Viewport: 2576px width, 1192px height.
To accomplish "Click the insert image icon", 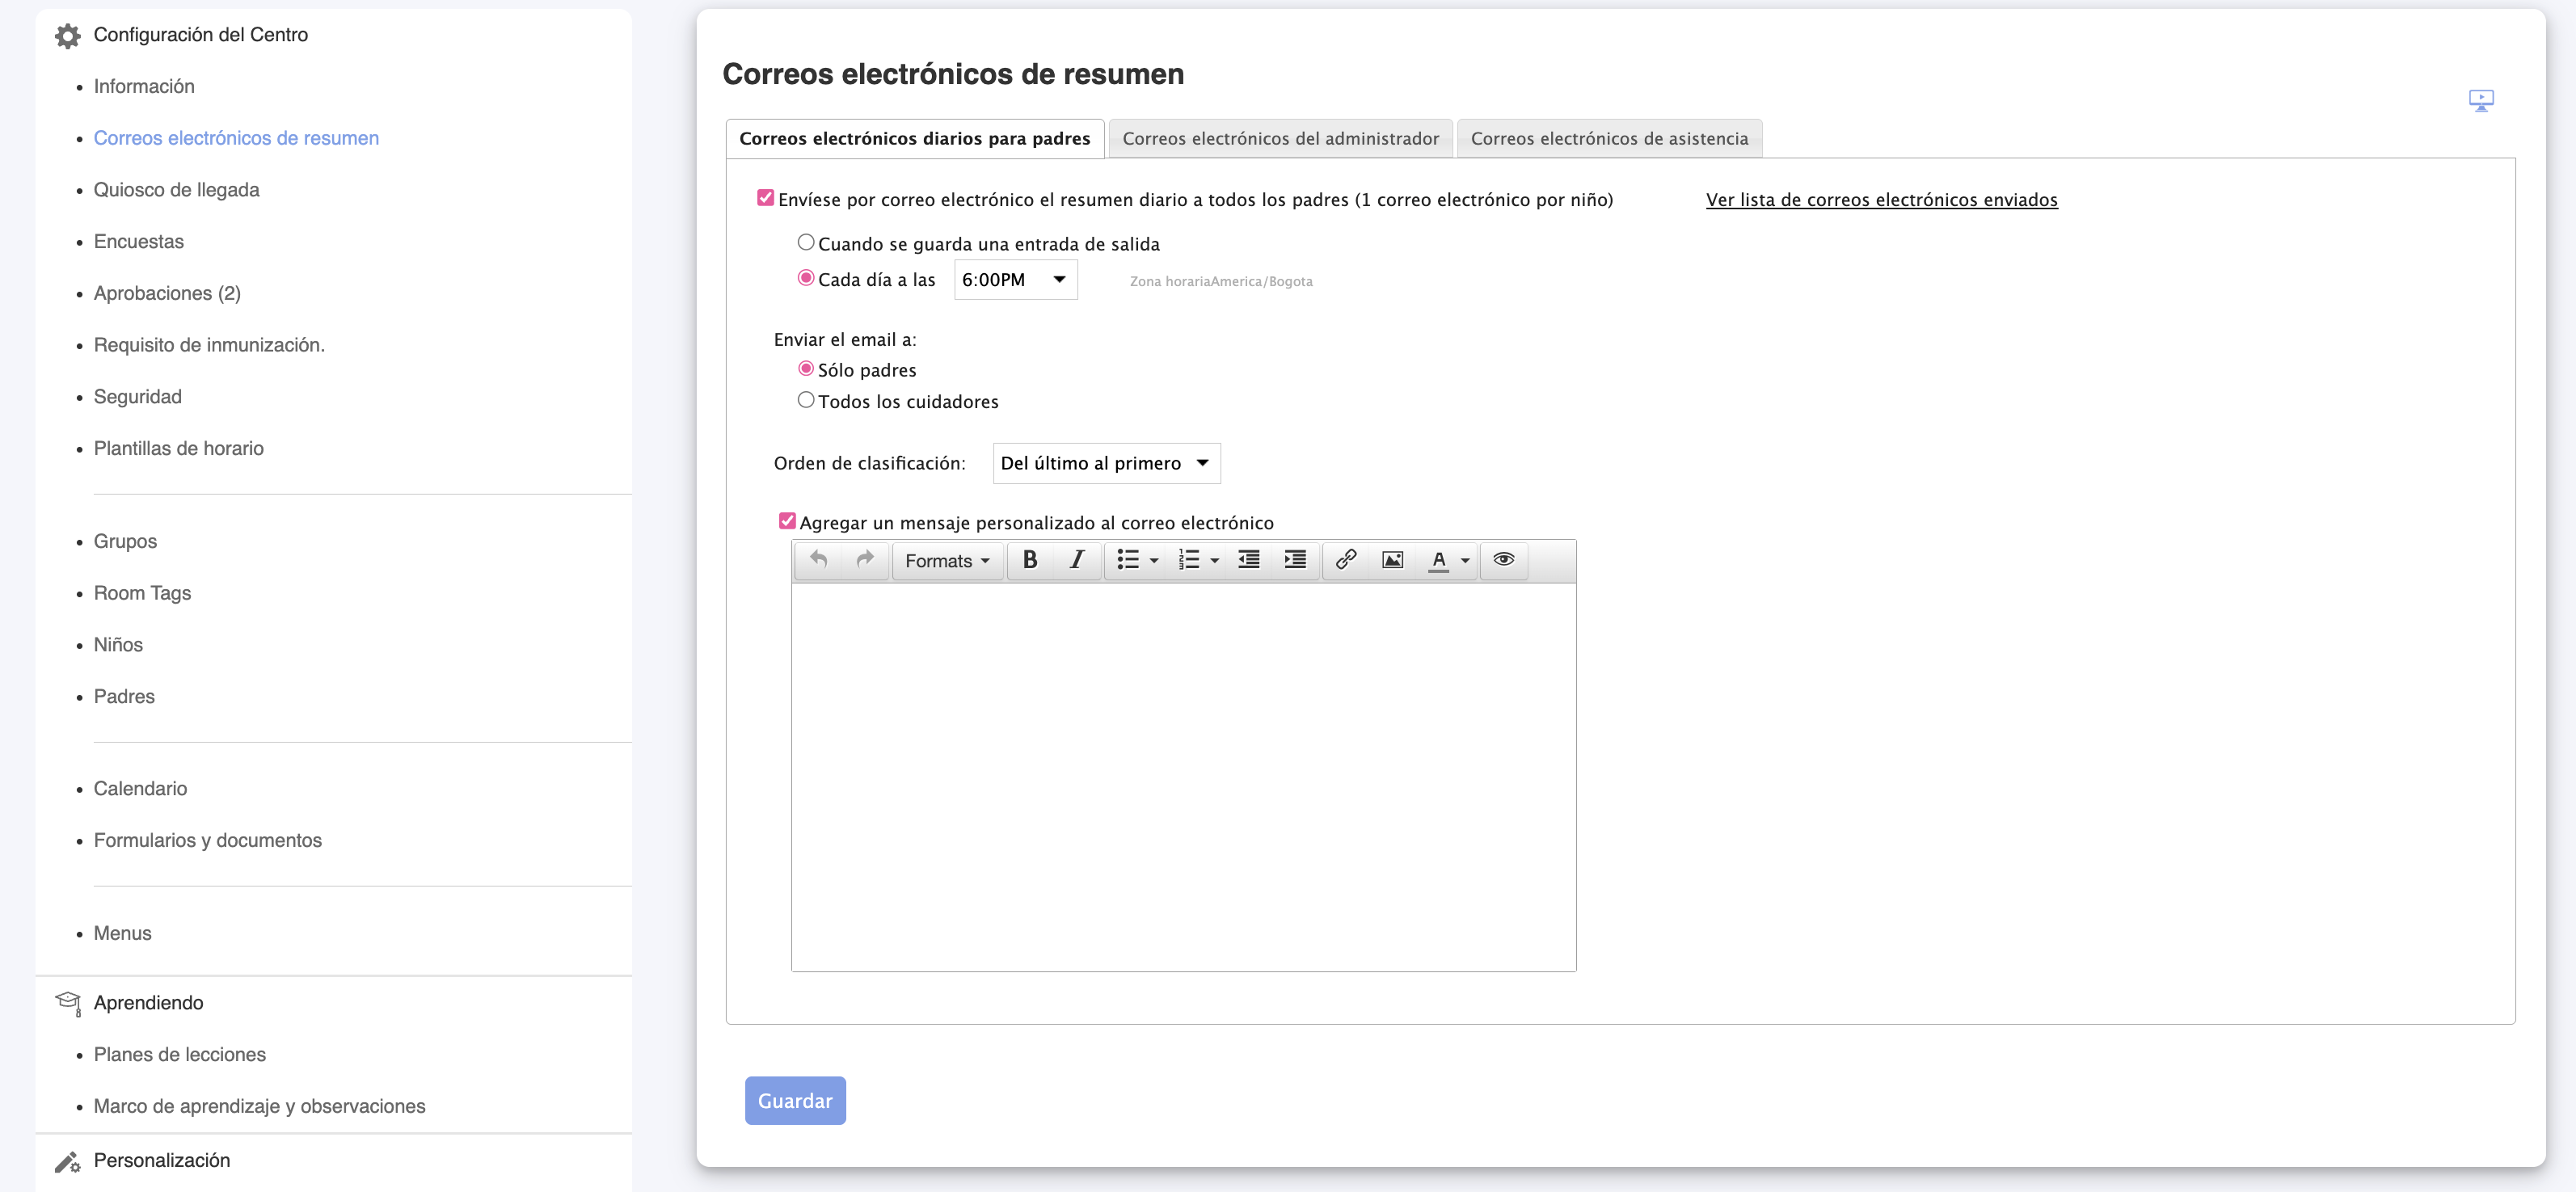I will (1392, 560).
